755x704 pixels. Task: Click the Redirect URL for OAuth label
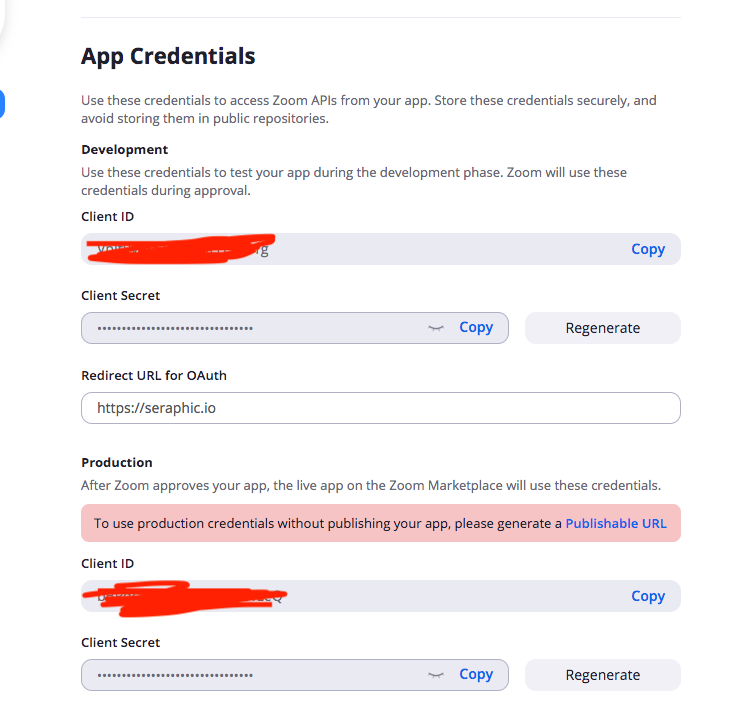154,375
